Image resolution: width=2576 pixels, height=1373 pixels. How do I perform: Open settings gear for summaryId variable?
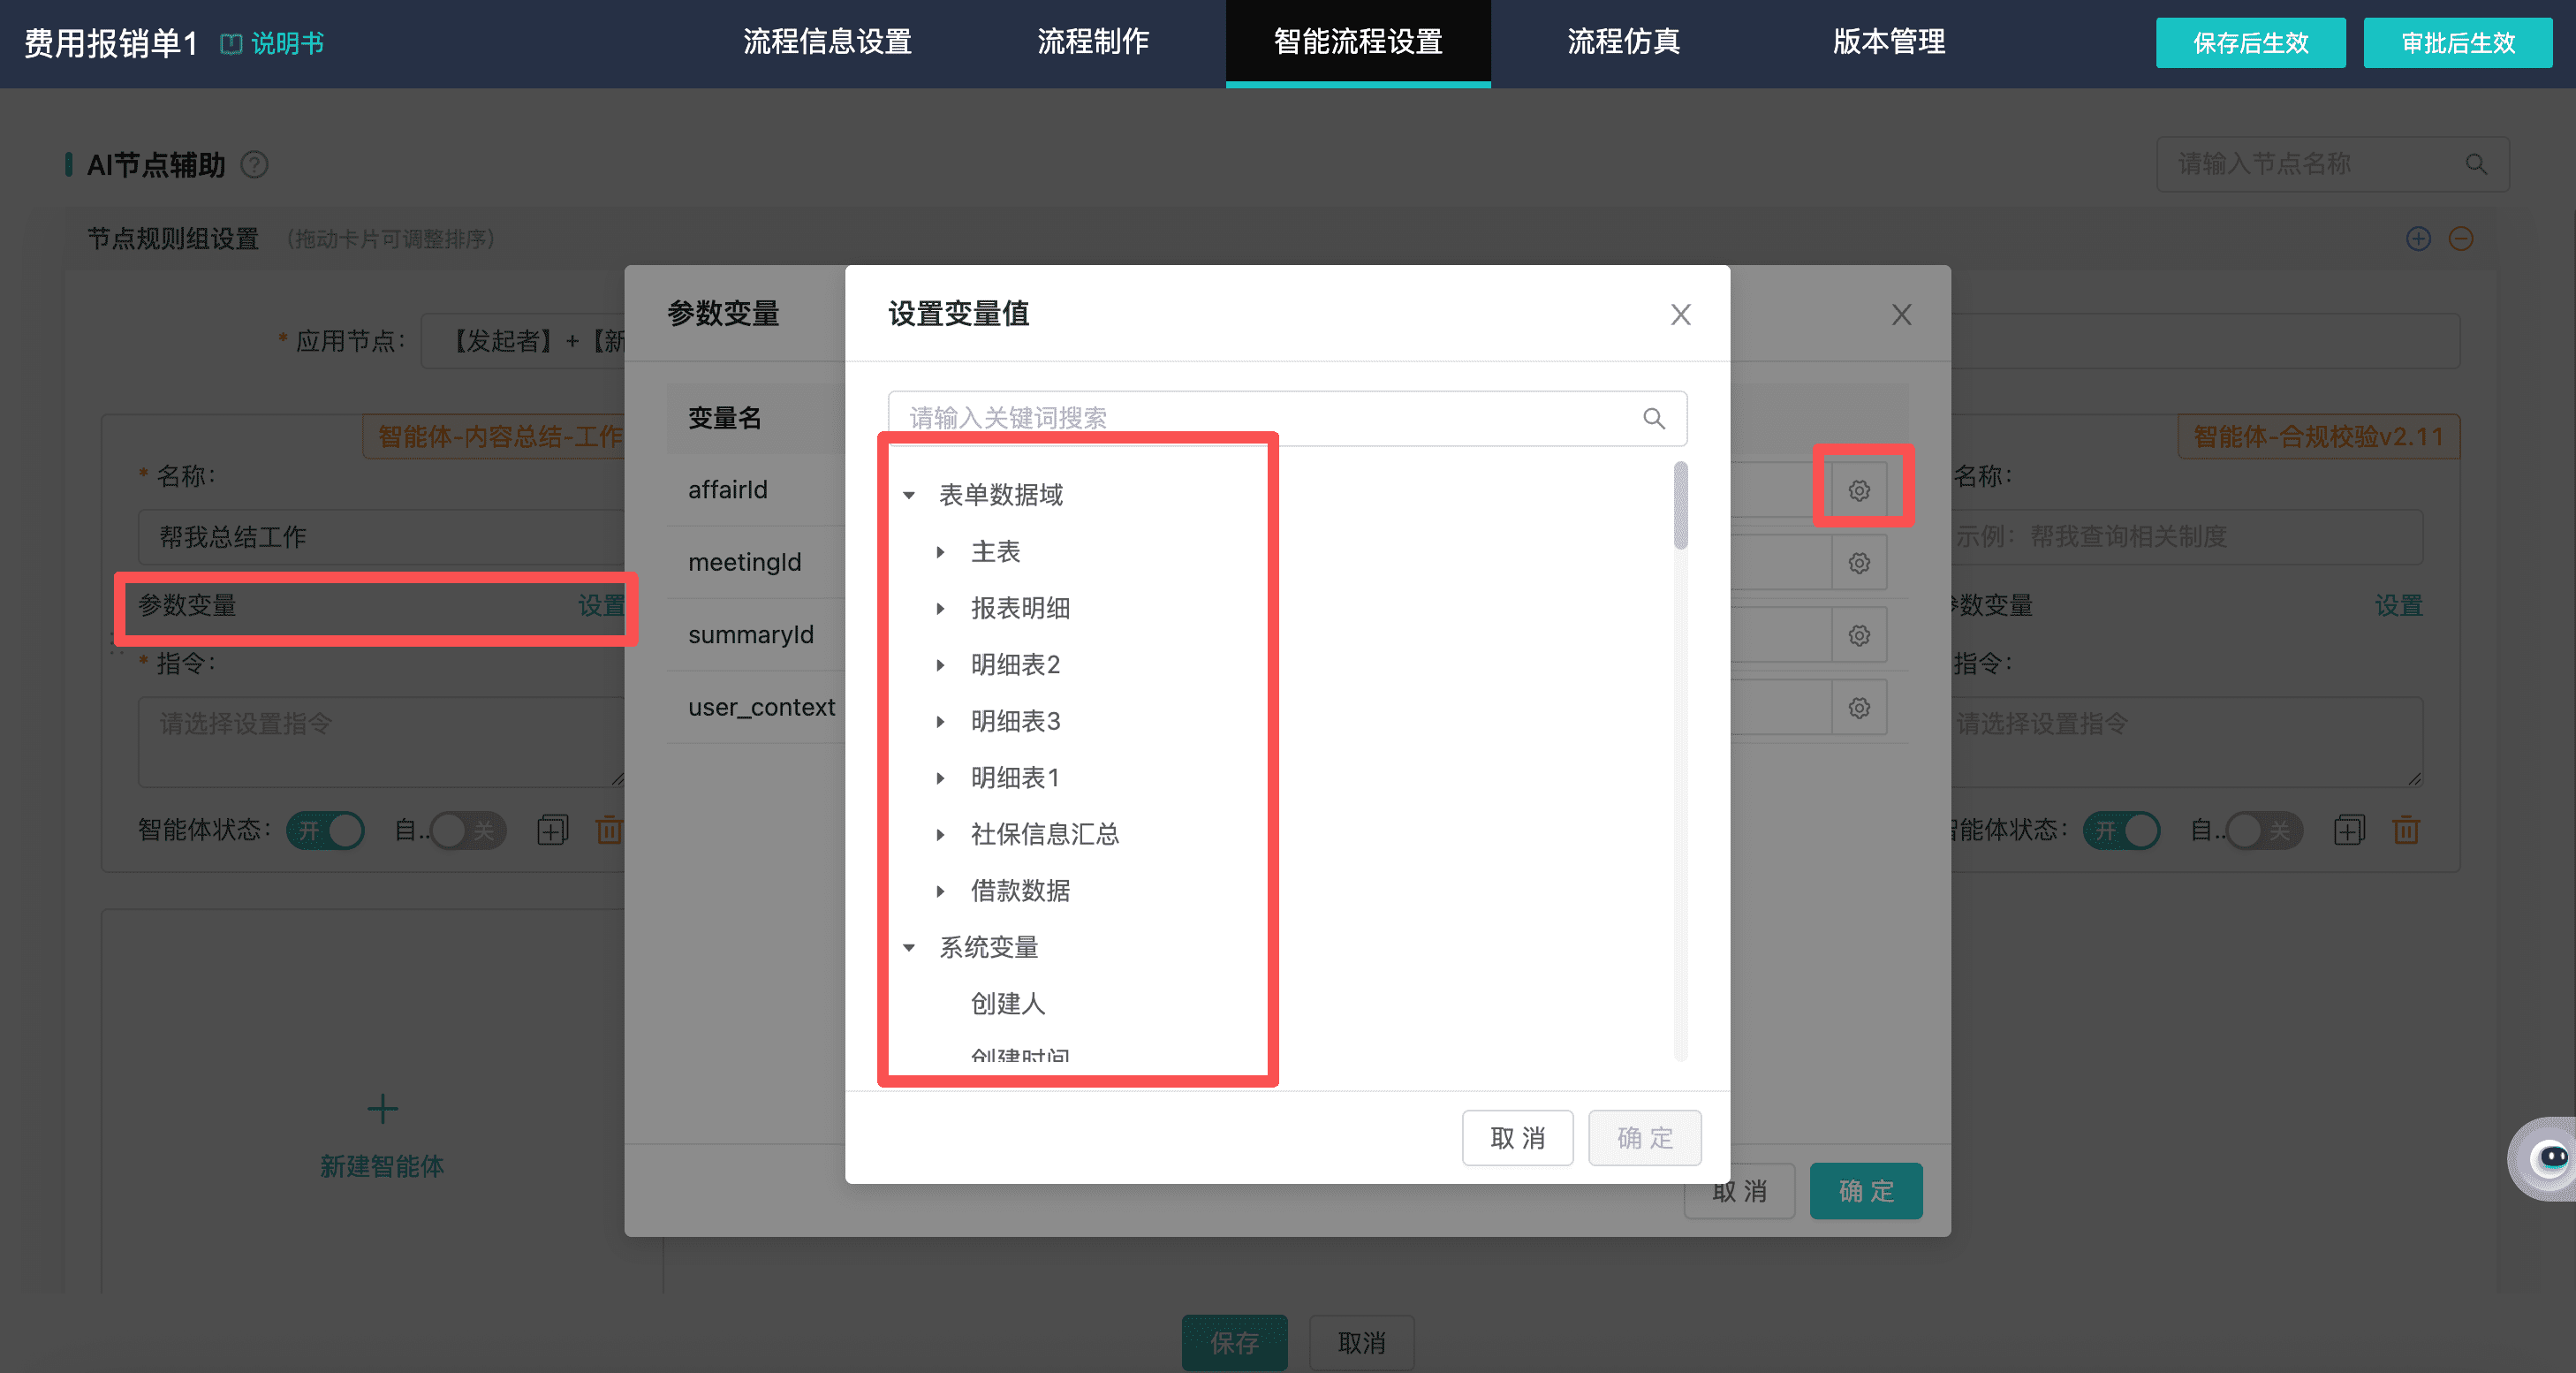tap(1859, 635)
